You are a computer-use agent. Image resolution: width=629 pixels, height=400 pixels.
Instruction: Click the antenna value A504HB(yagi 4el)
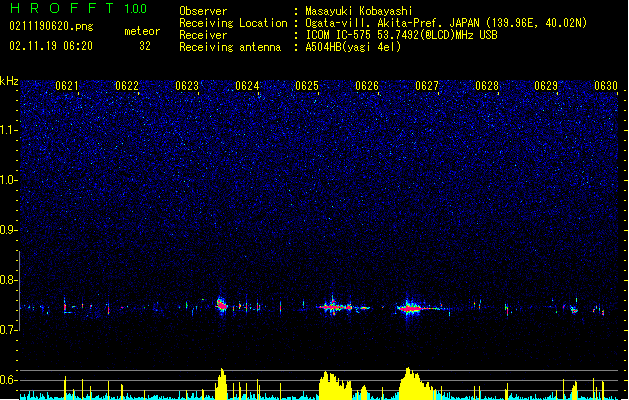[353, 47]
